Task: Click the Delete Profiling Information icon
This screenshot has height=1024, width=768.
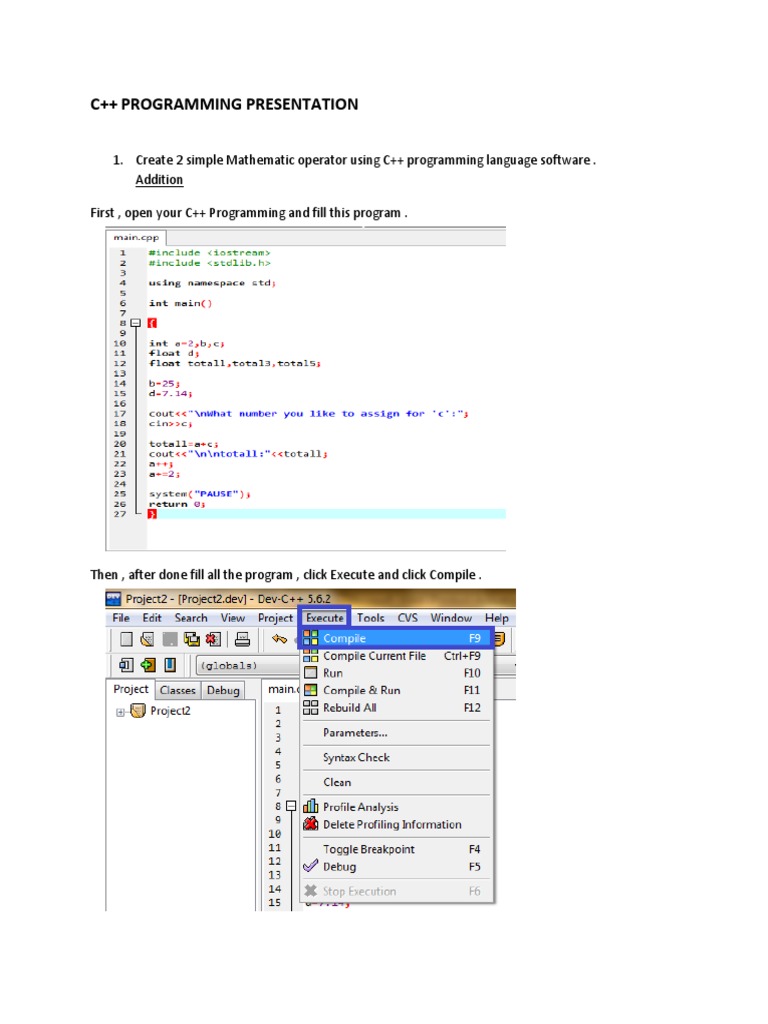Action: pyautogui.click(x=311, y=824)
